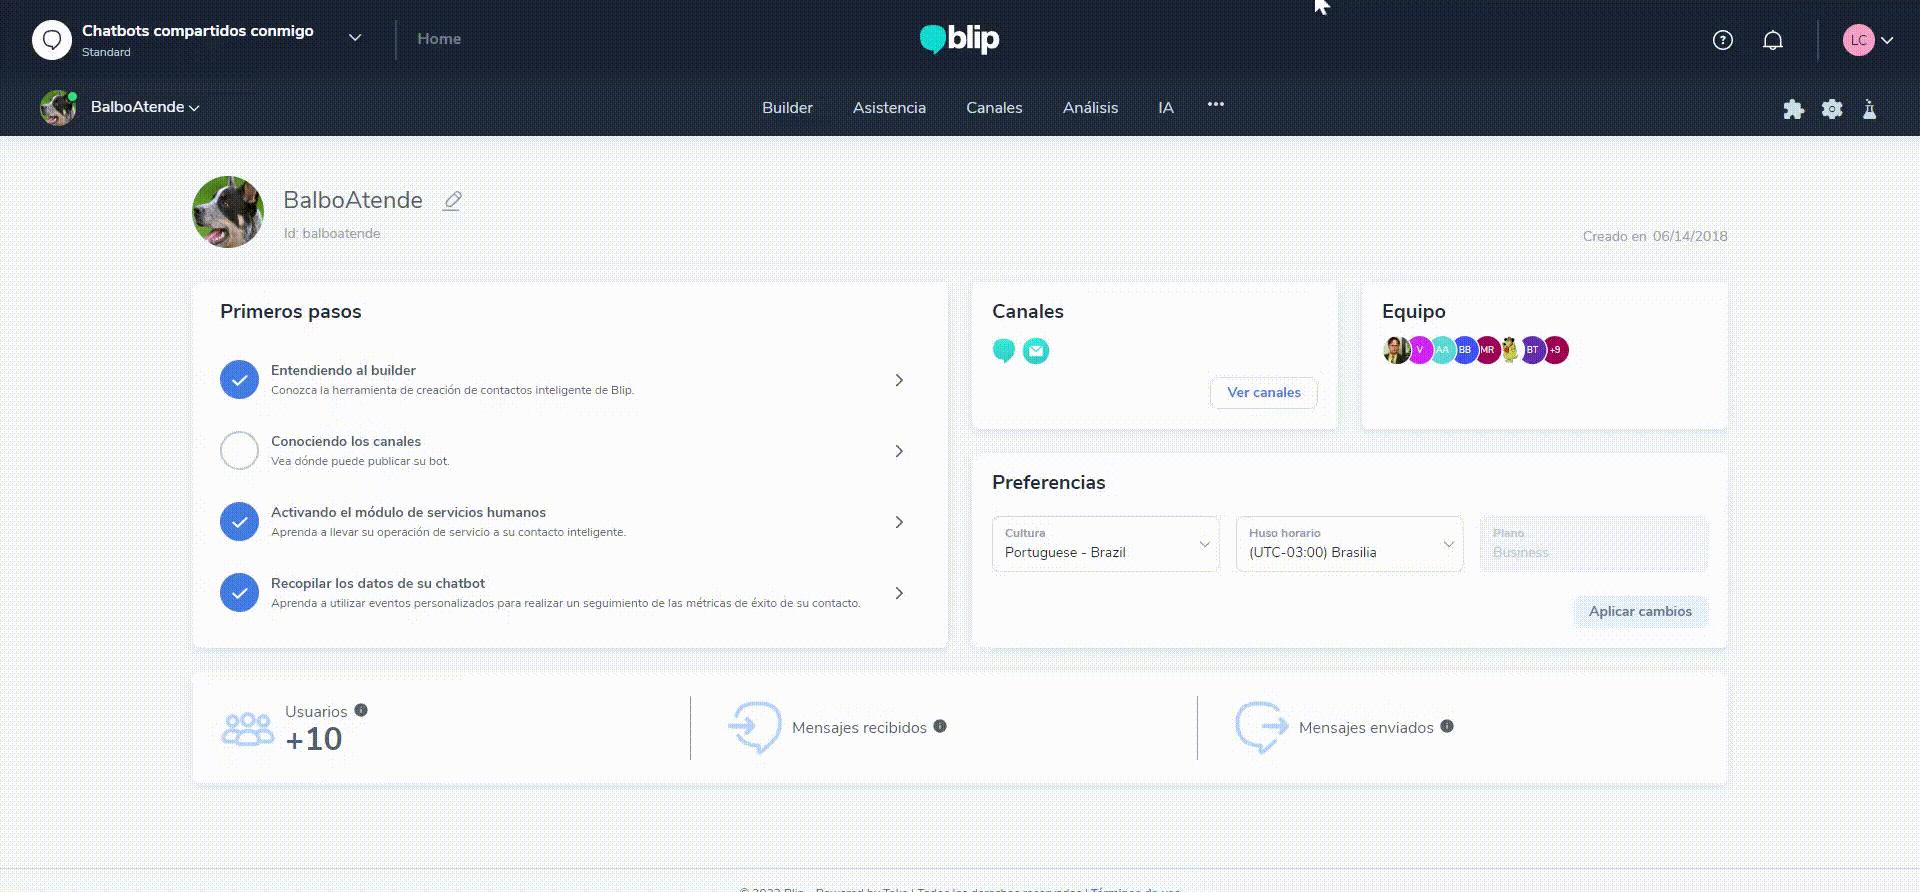Click the Mensajes recibidos arrow icon

[755, 727]
